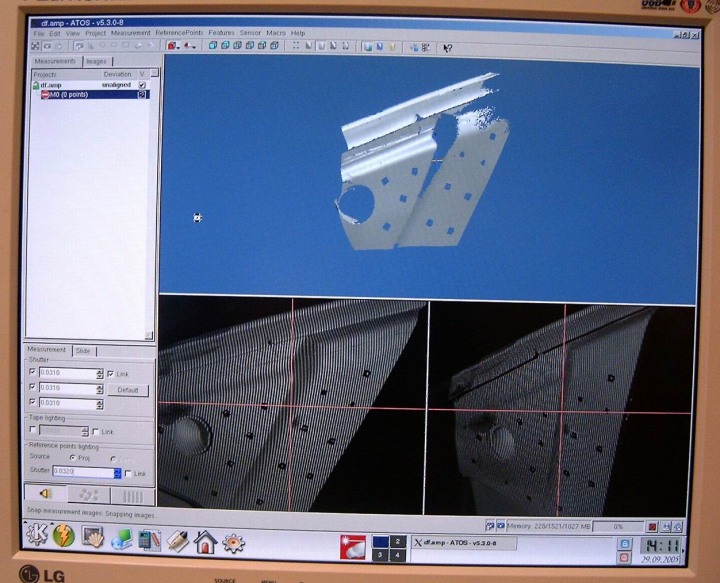This screenshot has width=720, height=583.
Task: Switch to the Images tab
Action: coord(96,62)
